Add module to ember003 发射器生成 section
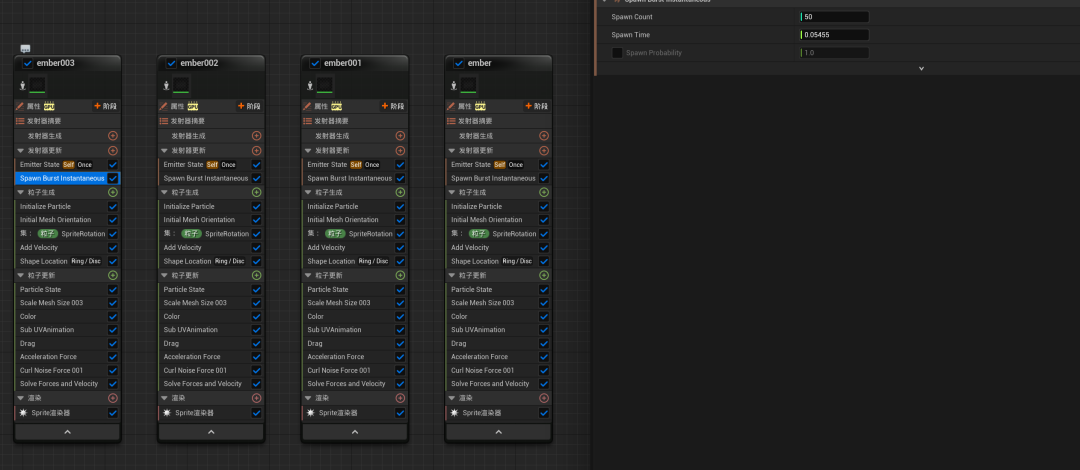Image resolution: width=1080 pixels, height=470 pixels. point(113,136)
